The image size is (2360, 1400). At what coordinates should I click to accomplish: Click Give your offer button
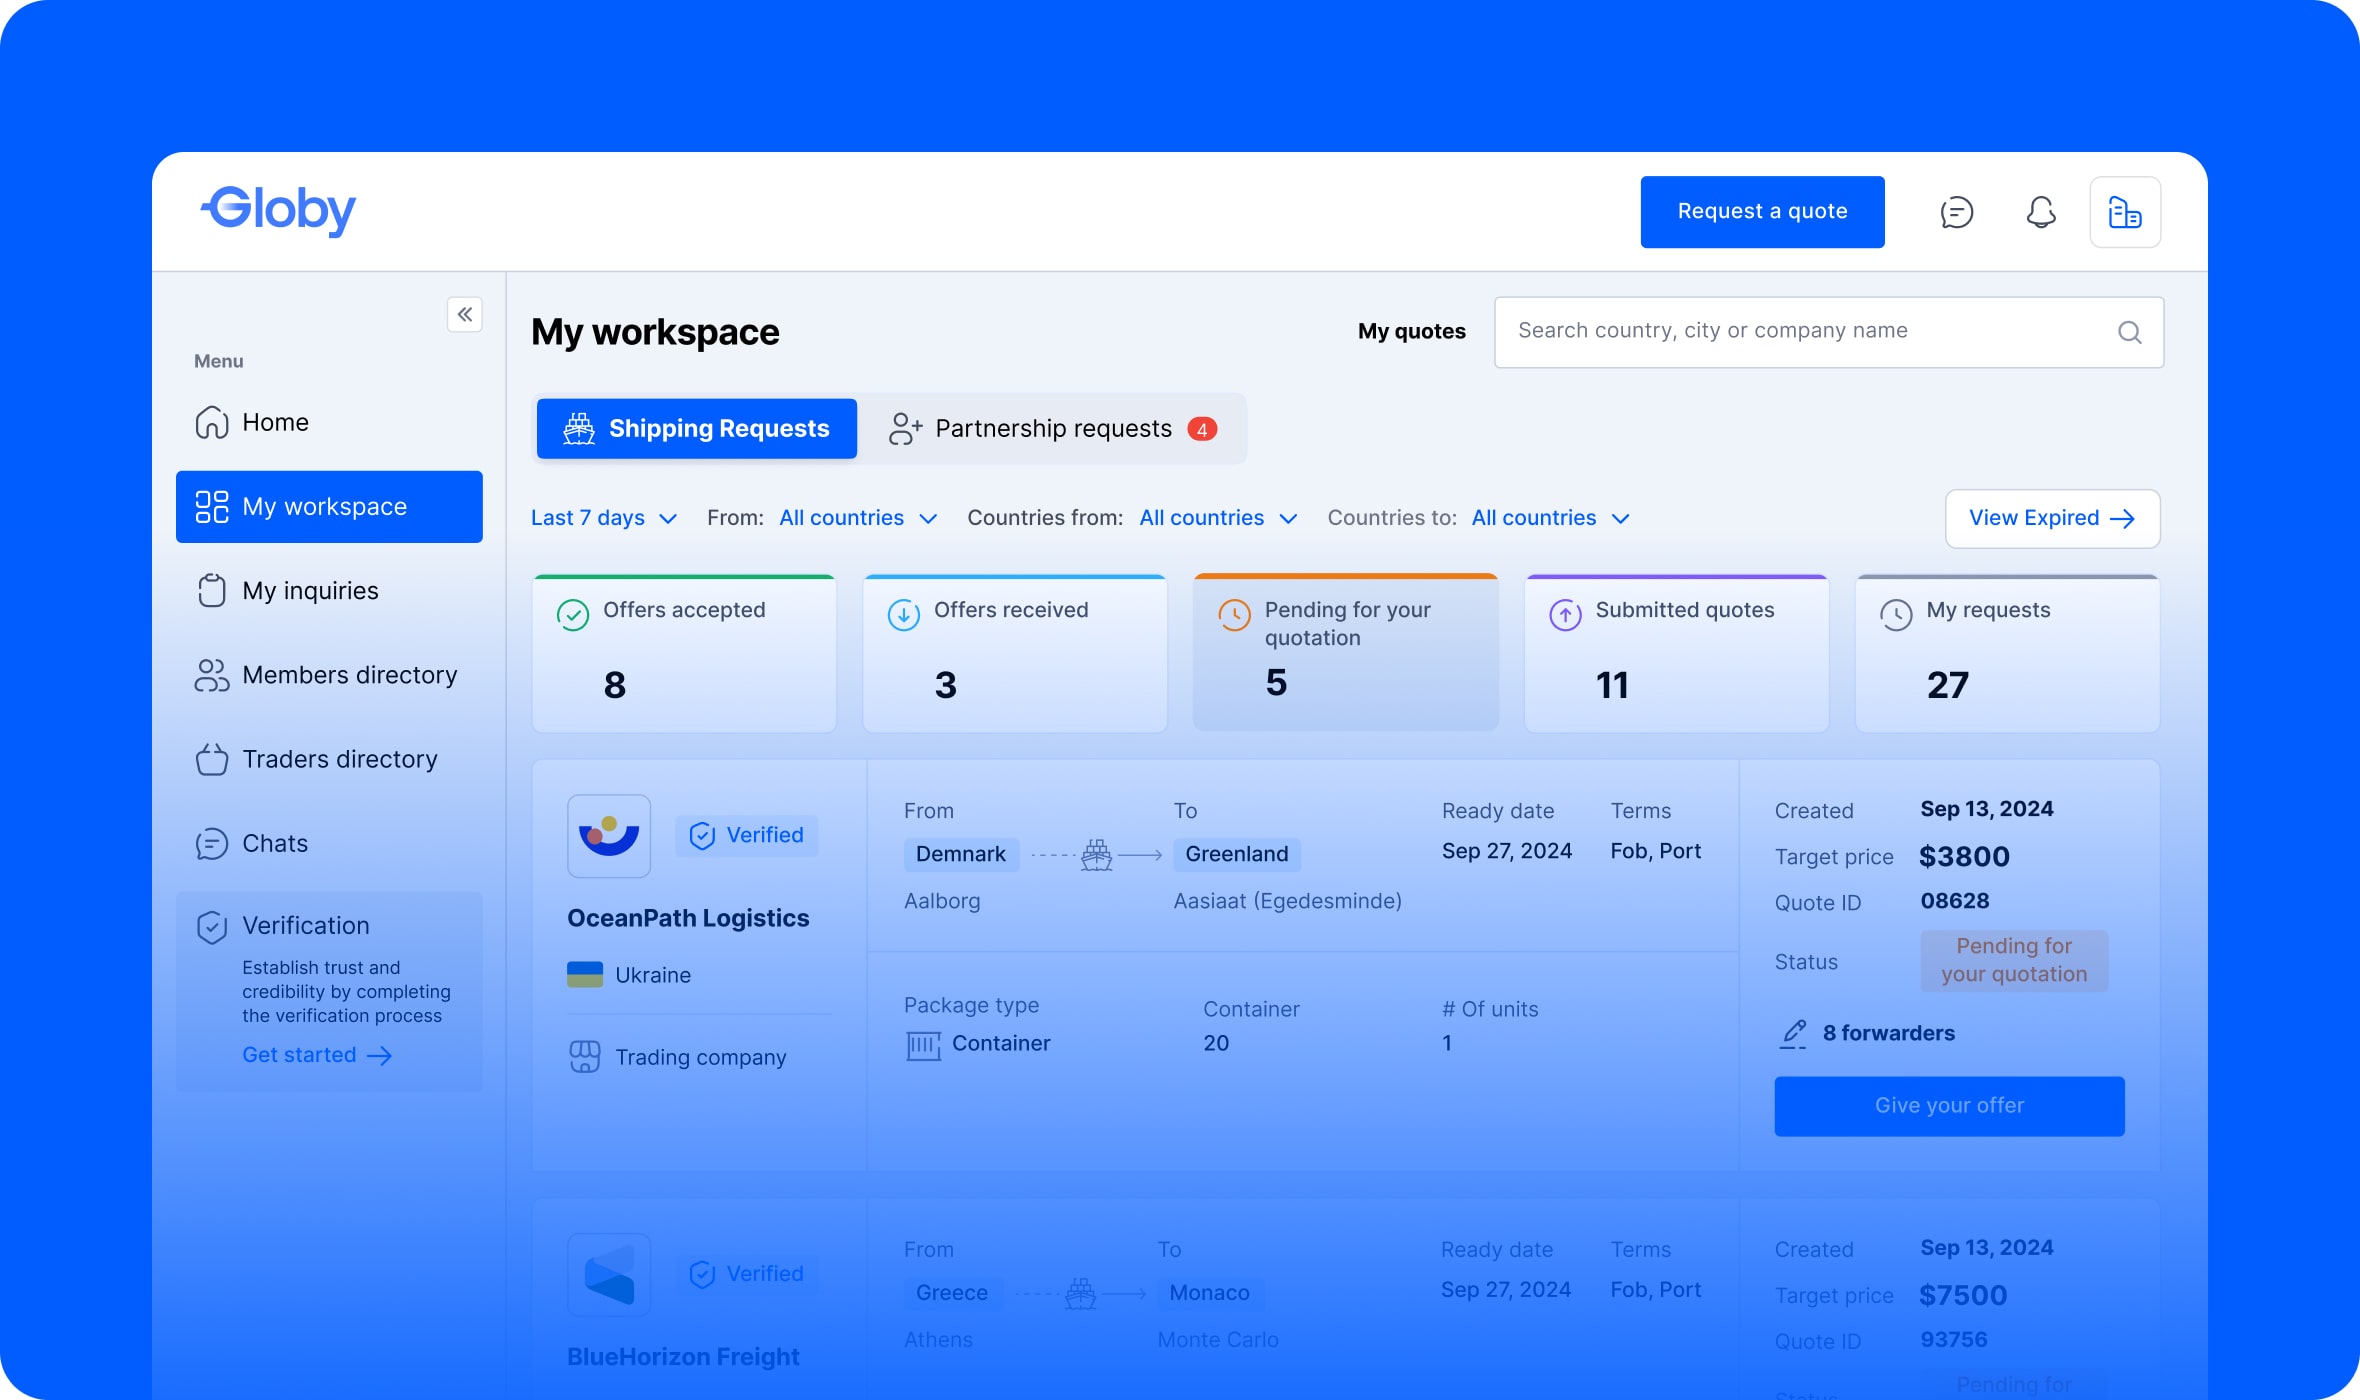pyautogui.click(x=1949, y=1106)
